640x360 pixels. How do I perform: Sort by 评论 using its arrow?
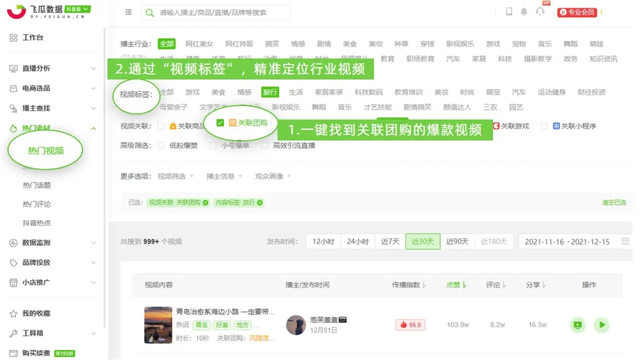[x=504, y=284]
